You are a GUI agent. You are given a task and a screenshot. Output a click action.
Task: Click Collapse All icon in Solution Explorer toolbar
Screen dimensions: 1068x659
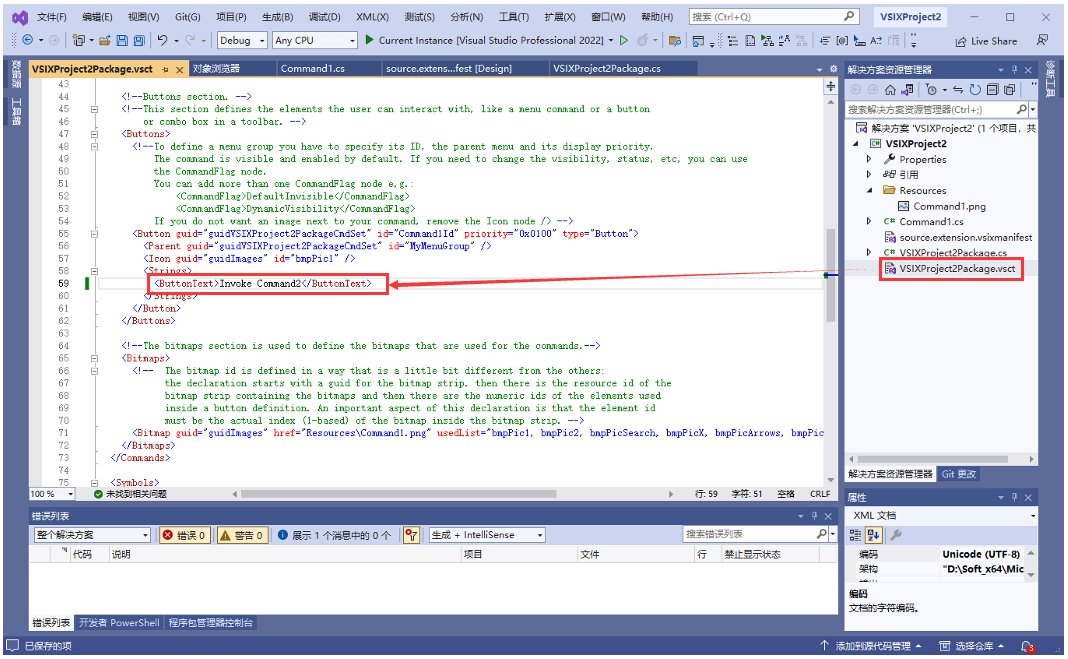(x=992, y=90)
